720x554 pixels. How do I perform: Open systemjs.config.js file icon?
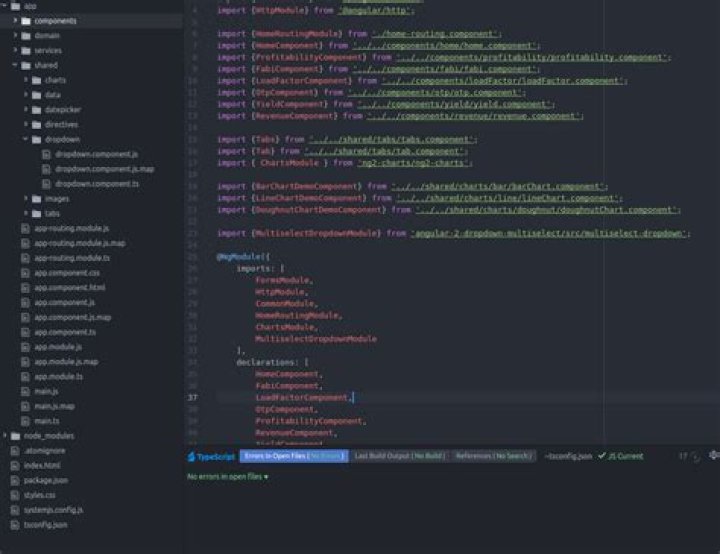pos(15,510)
